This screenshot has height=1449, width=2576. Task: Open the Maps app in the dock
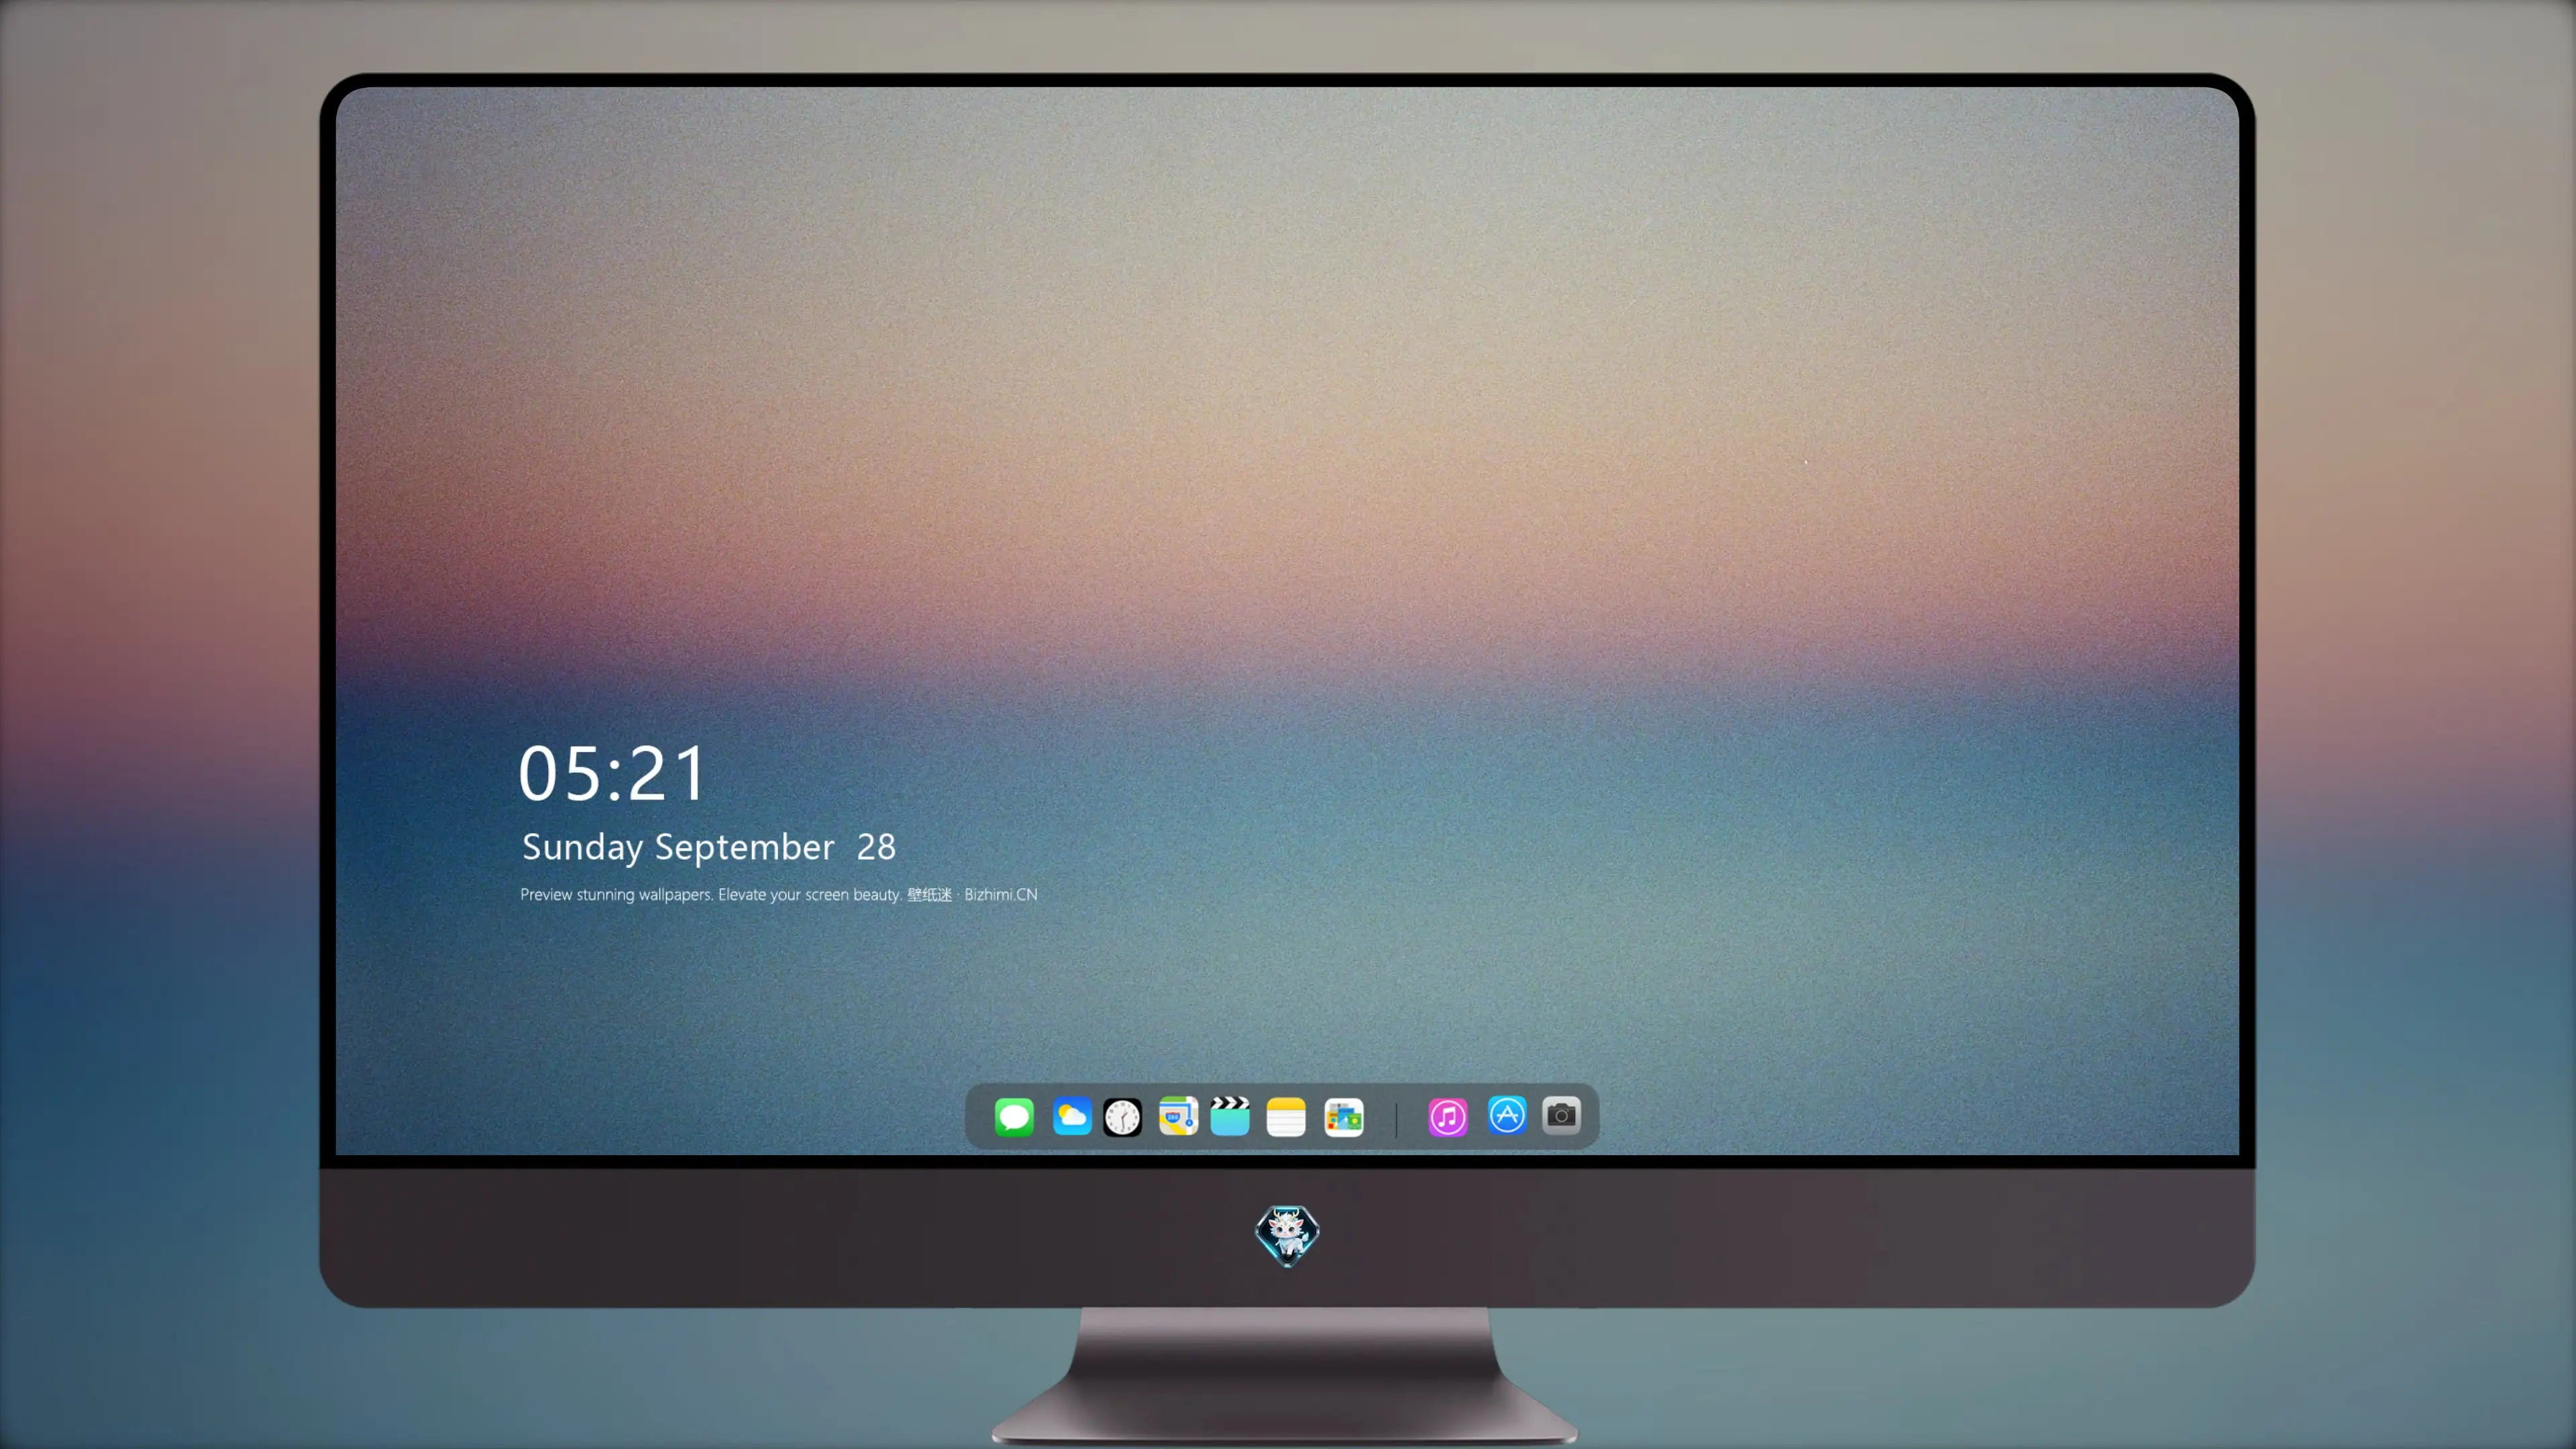click(1178, 1116)
